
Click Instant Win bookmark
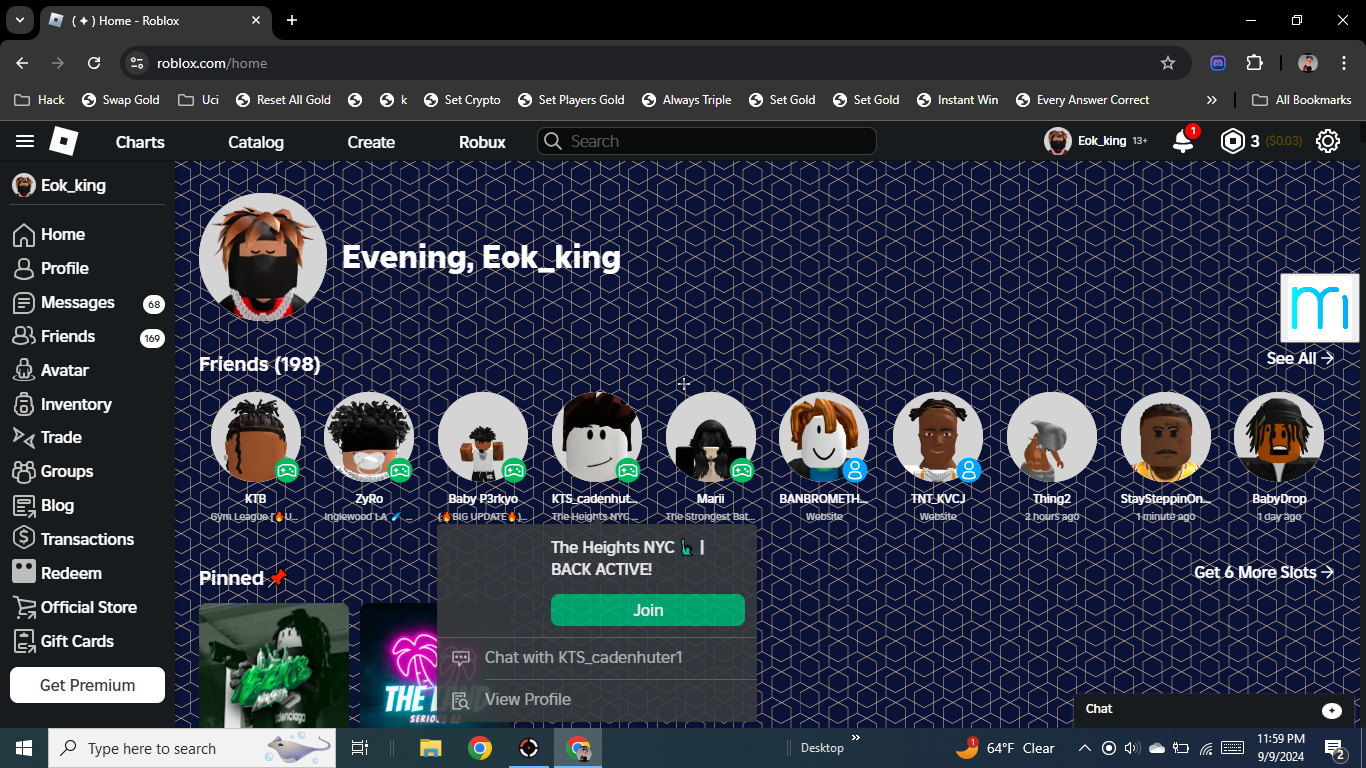[x=957, y=100]
